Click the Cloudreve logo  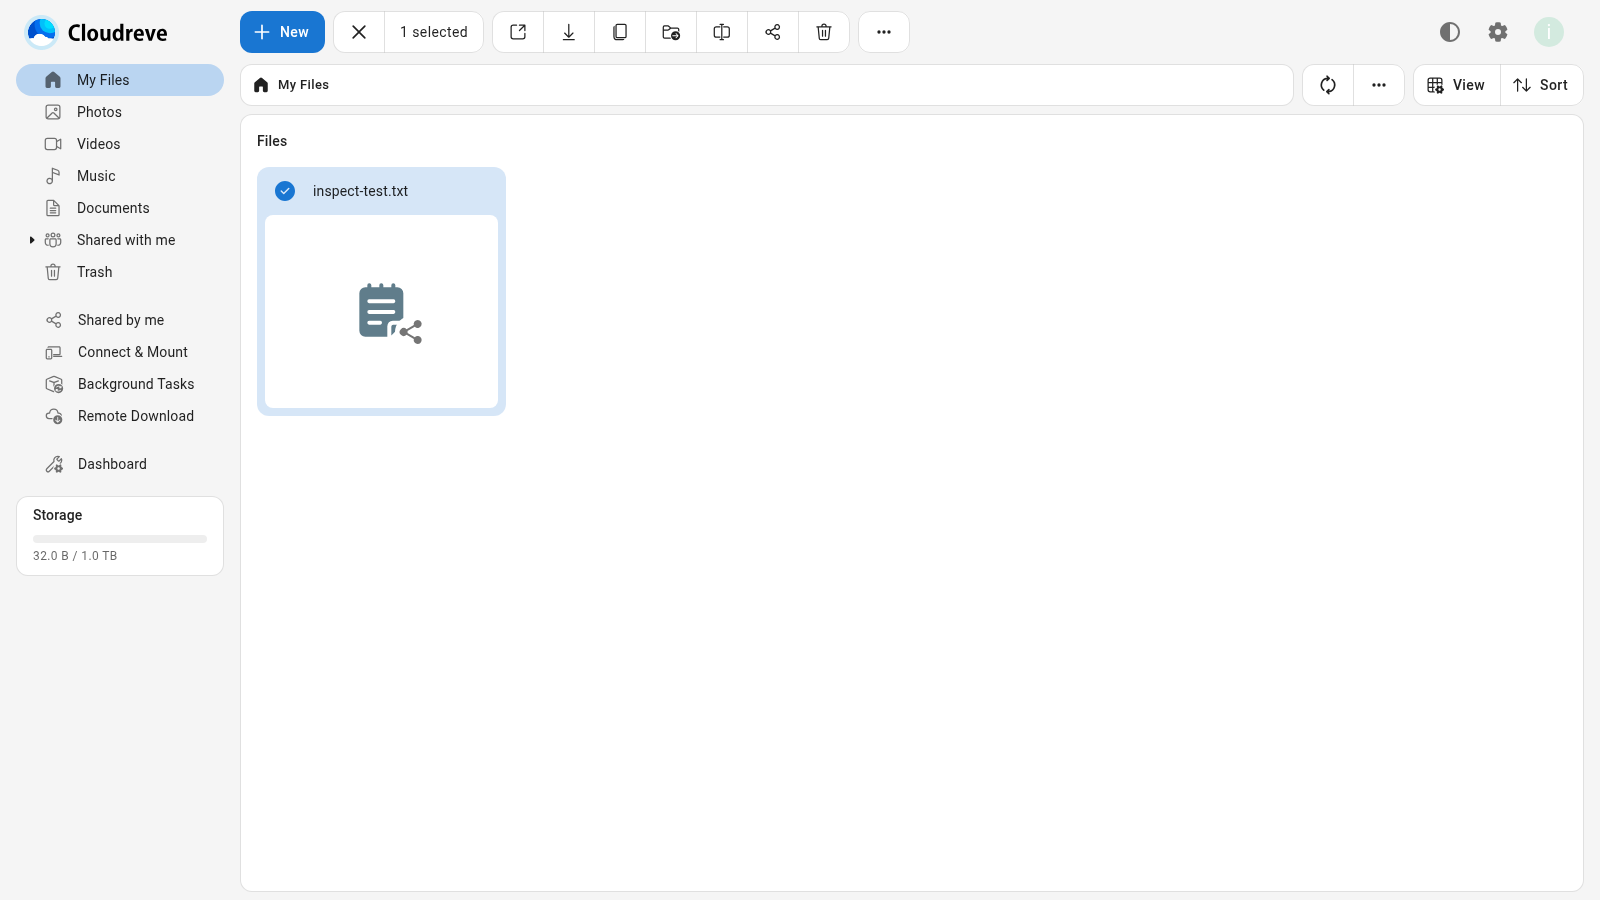point(96,32)
